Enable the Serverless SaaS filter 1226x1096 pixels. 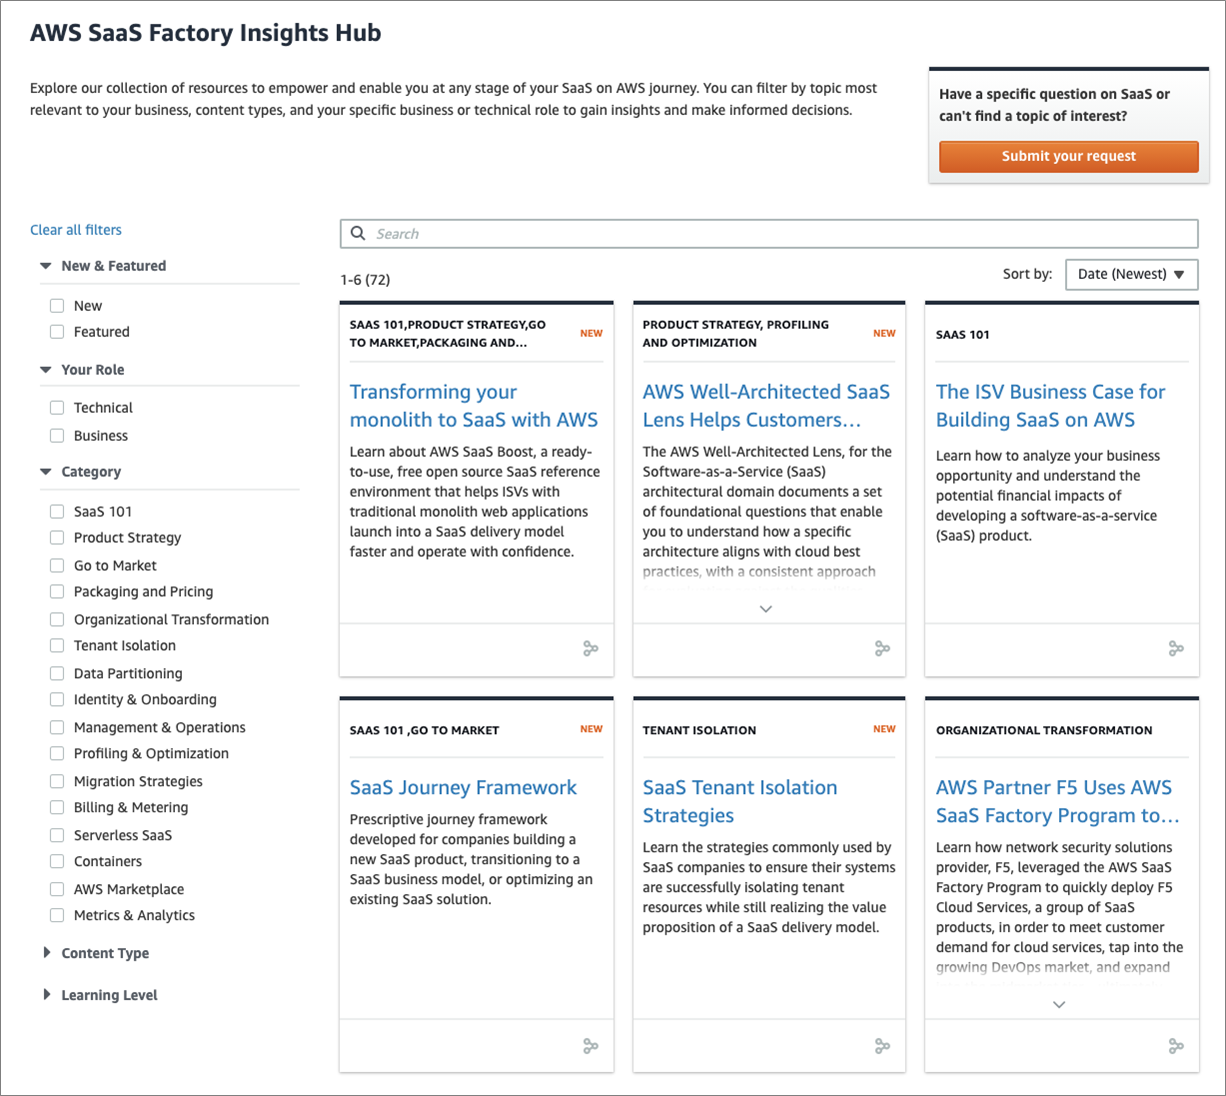click(57, 835)
